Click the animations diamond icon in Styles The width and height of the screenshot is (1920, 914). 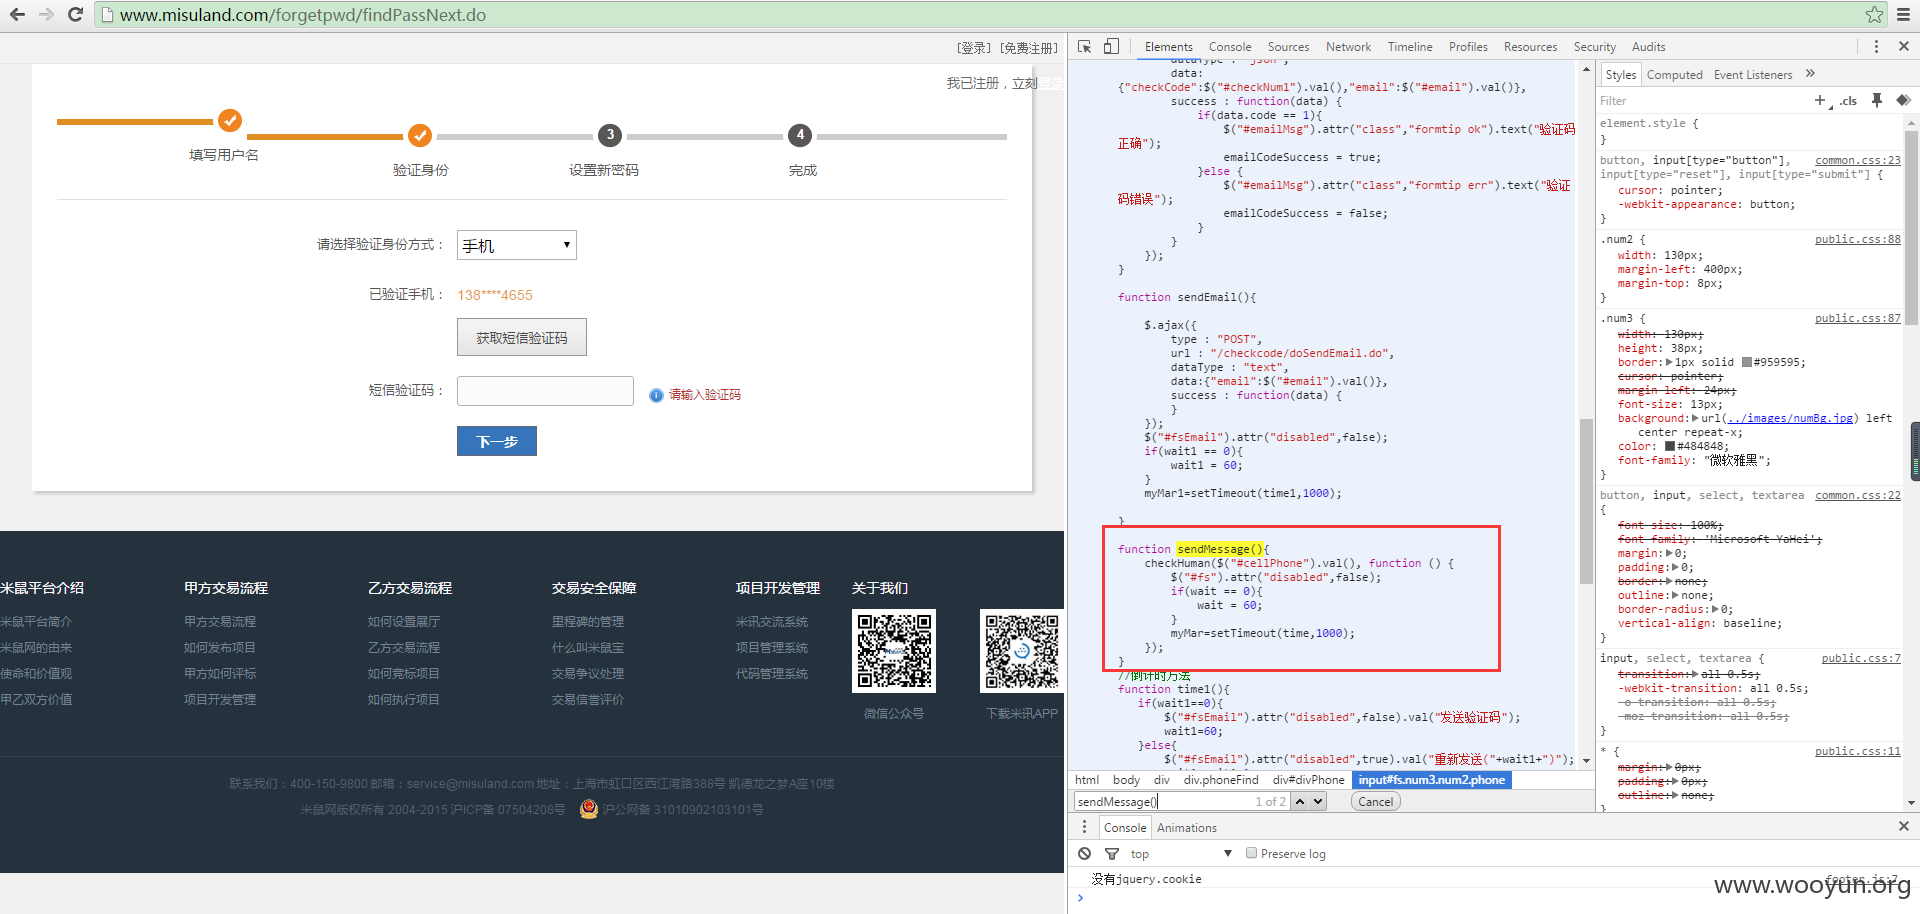pyautogui.click(x=1903, y=100)
